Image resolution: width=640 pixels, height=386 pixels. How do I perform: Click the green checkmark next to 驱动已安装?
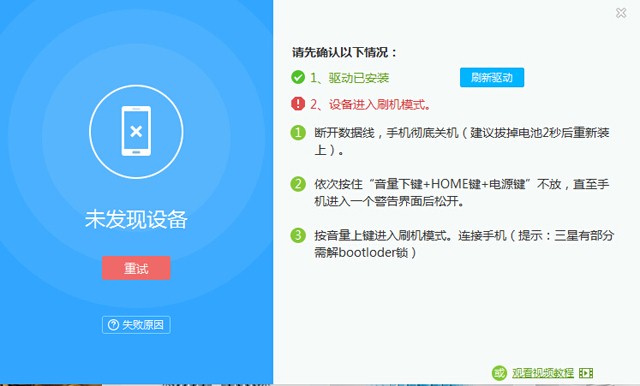[x=298, y=77]
